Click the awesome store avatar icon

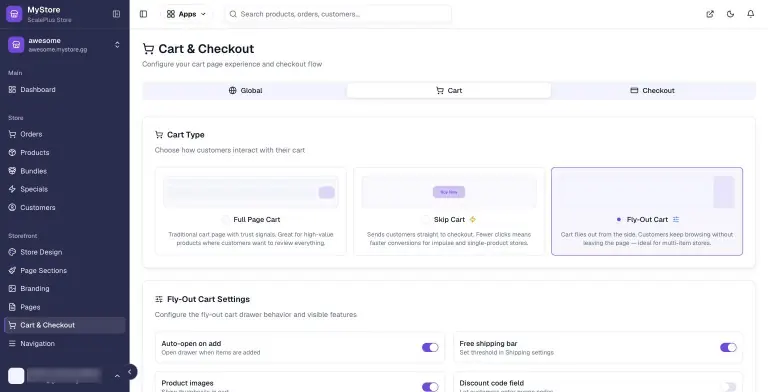16,45
